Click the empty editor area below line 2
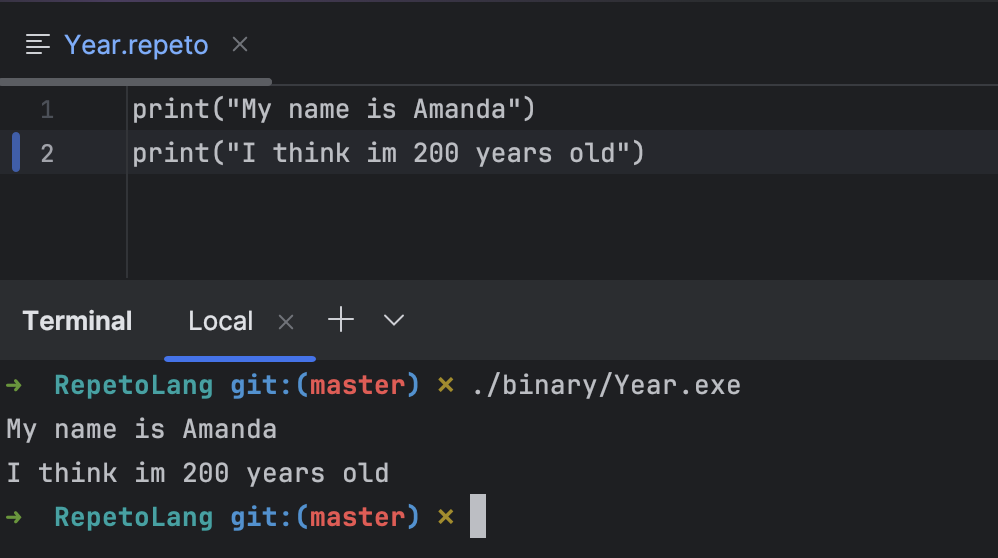 click(560, 226)
